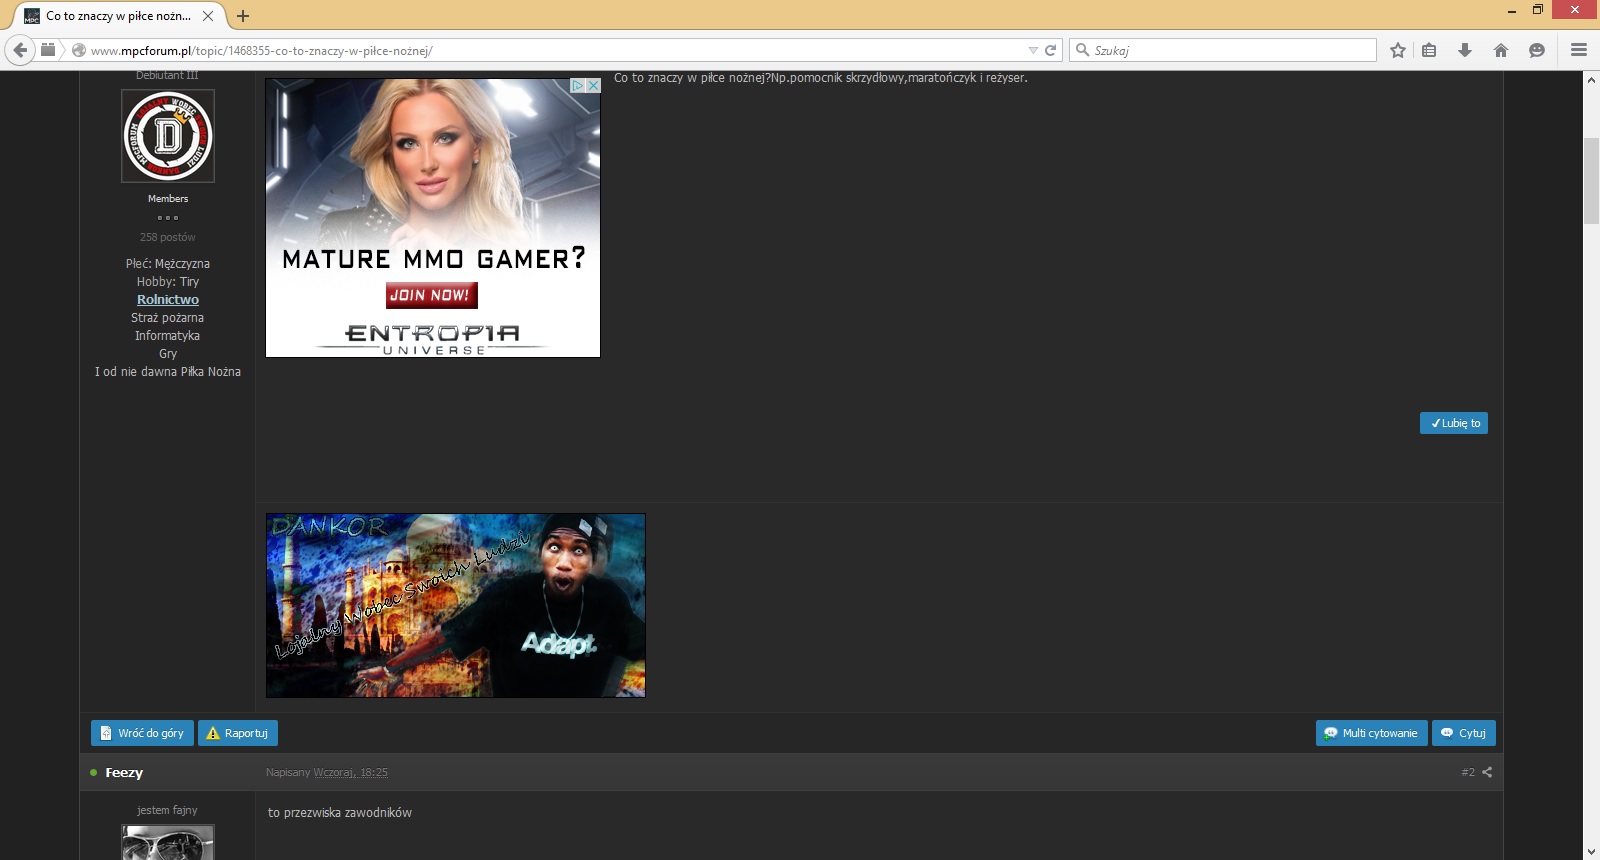
Task: Follow the Rolnictwo link
Action: pyautogui.click(x=168, y=299)
